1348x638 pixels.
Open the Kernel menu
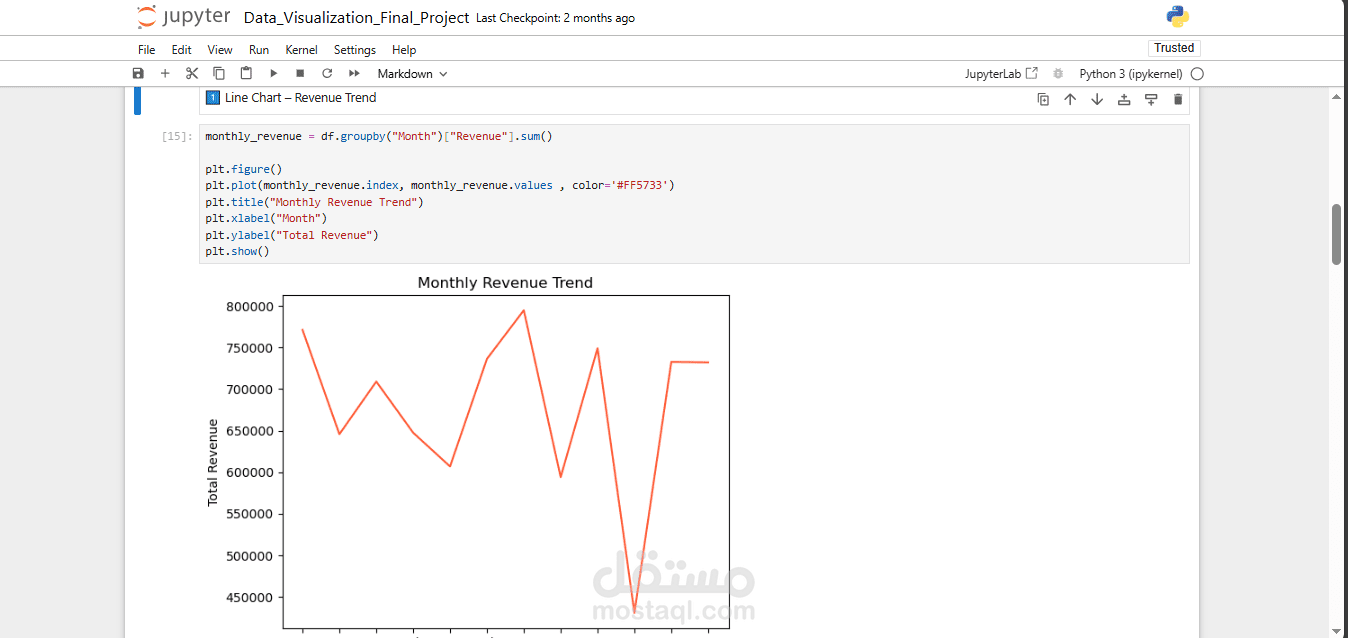tap(301, 49)
